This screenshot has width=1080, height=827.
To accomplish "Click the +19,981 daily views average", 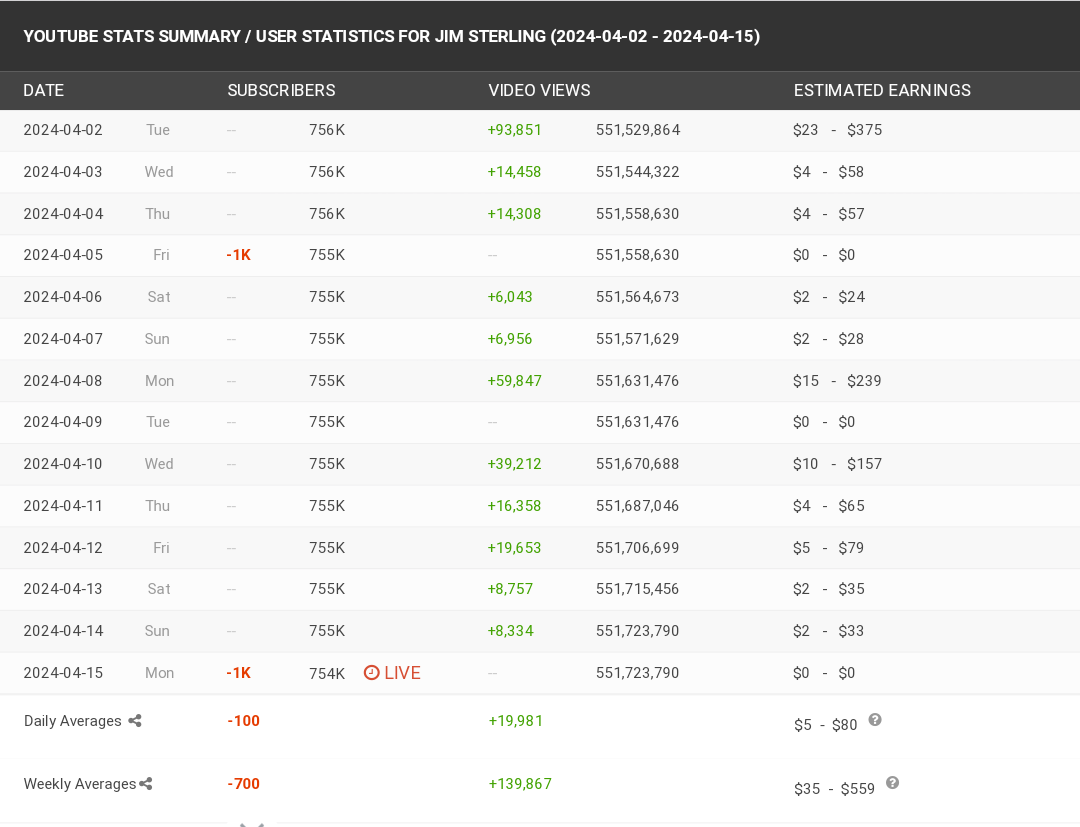I will click(x=516, y=721).
